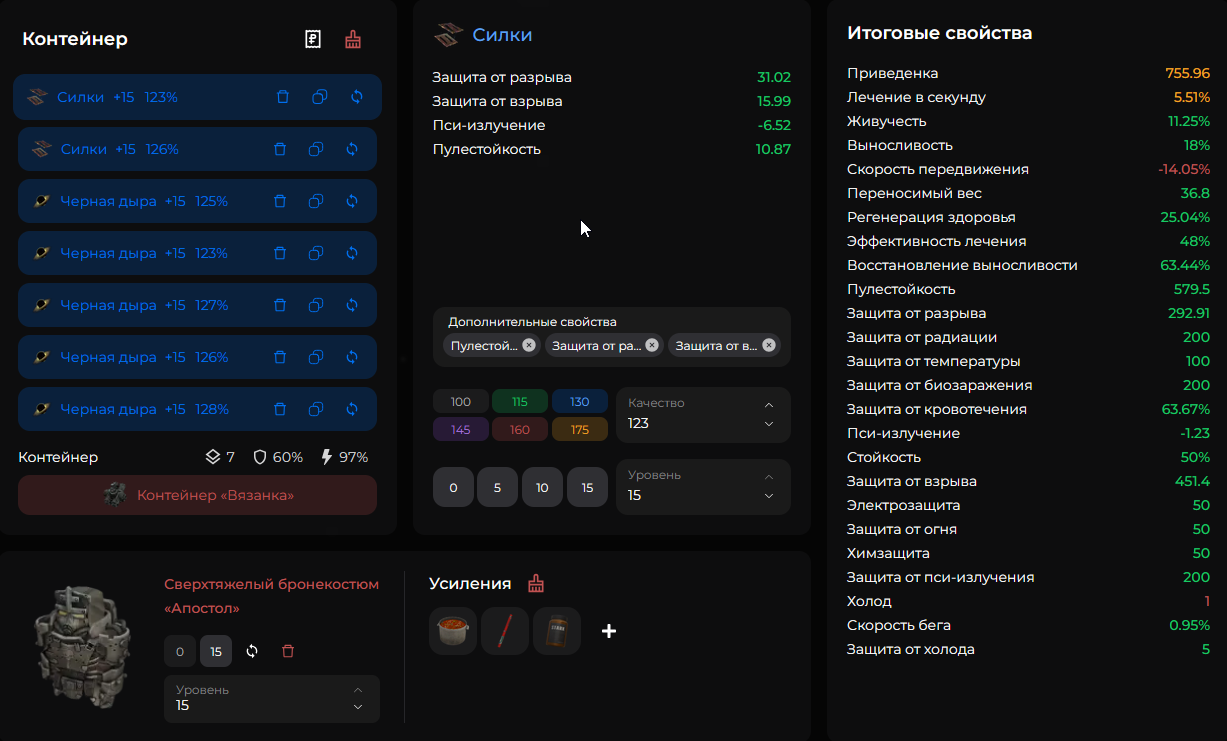Screen dimensions: 1227x741
Task: Set artifact level preset to 10
Action: click(542, 488)
